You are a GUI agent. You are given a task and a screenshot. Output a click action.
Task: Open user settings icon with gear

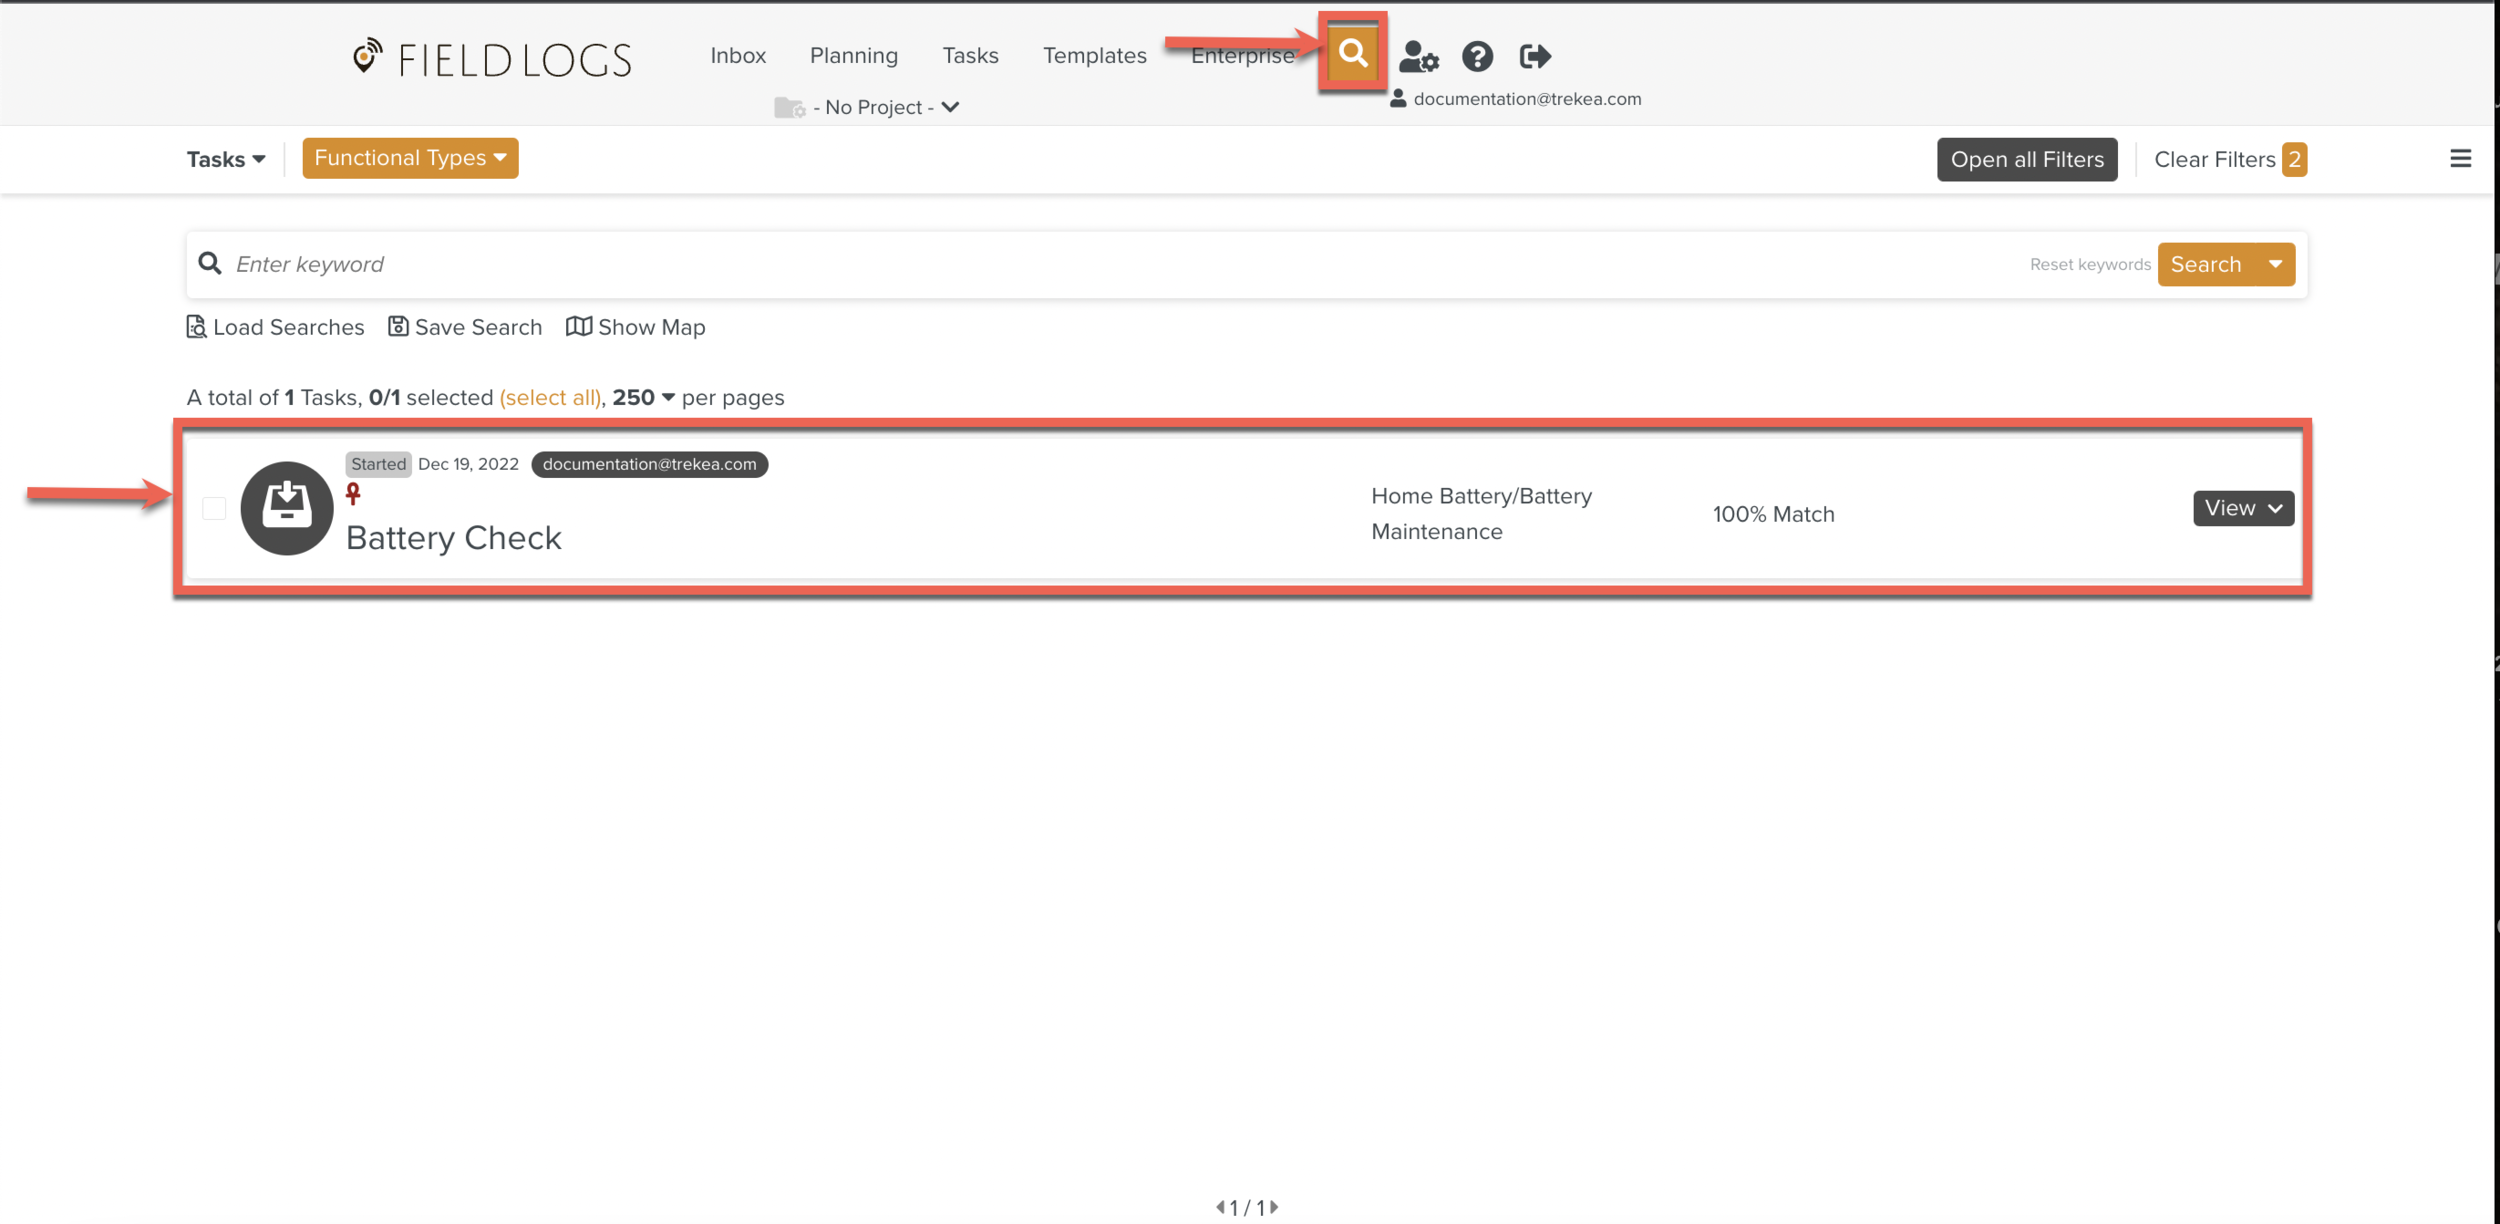pos(1418,57)
